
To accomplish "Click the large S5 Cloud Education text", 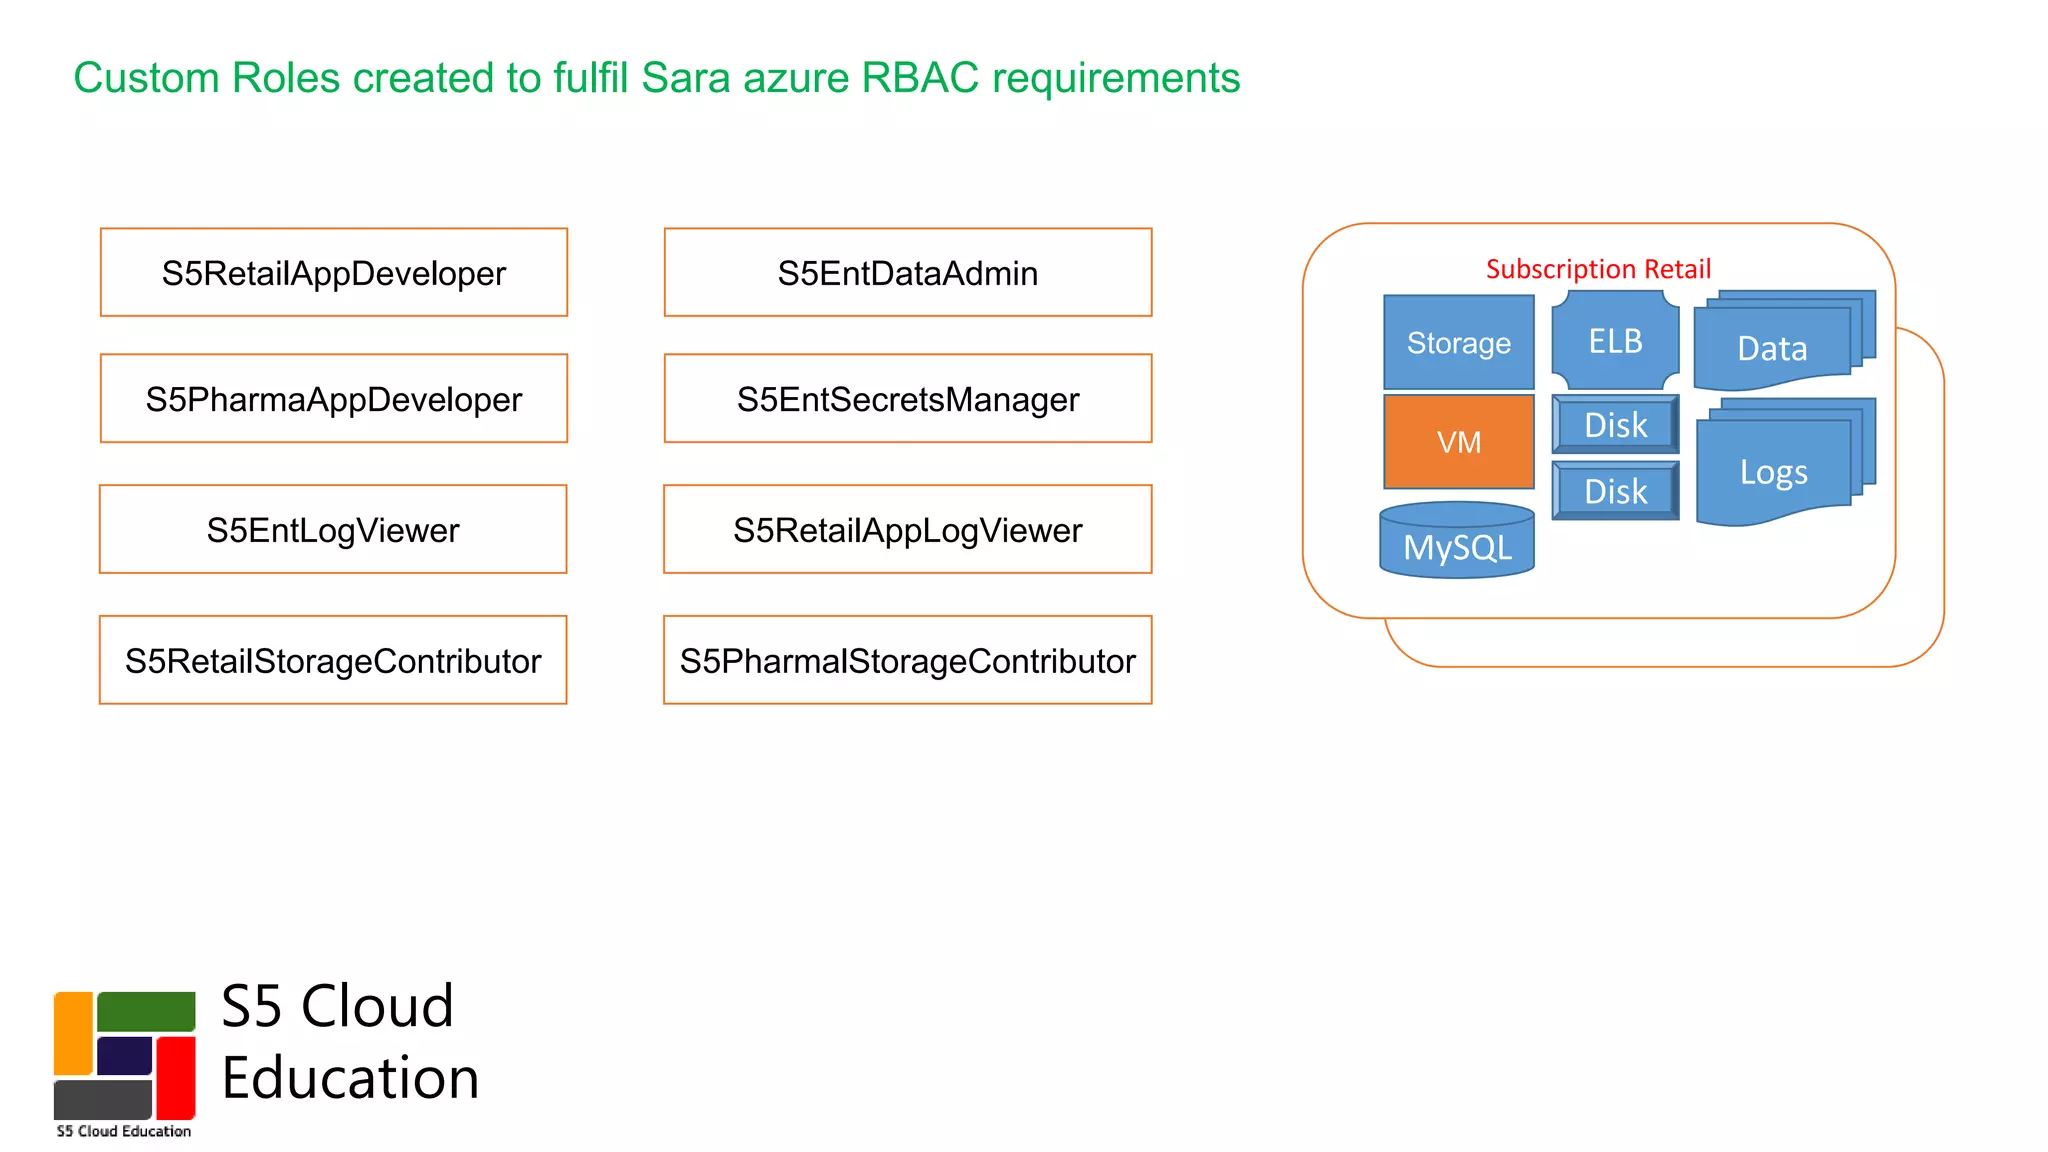I will pyautogui.click(x=350, y=1042).
